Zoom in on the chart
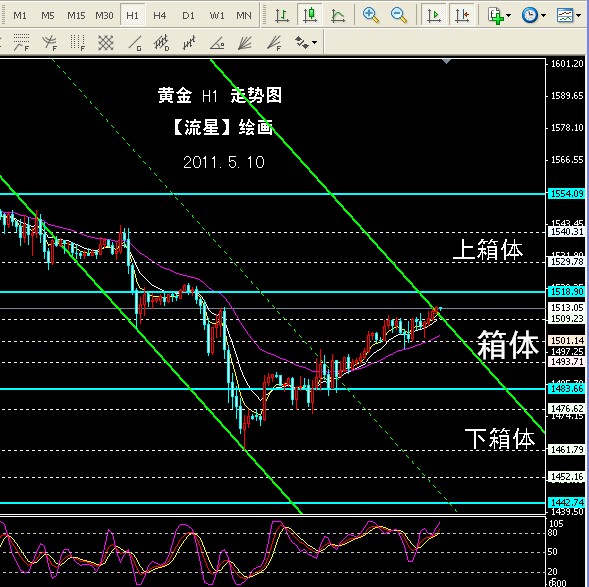This screenshot has height=587, width=589. [x=371, y=15]
